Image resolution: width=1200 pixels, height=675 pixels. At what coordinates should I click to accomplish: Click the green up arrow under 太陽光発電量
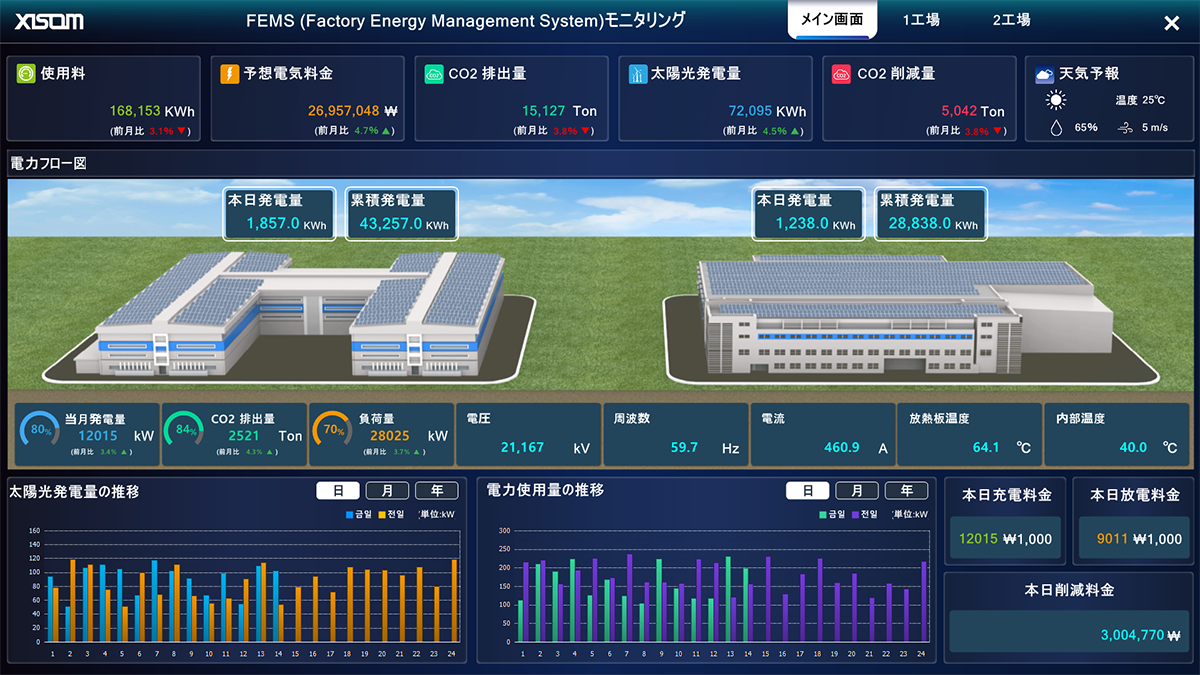click(x=797, y=131)
